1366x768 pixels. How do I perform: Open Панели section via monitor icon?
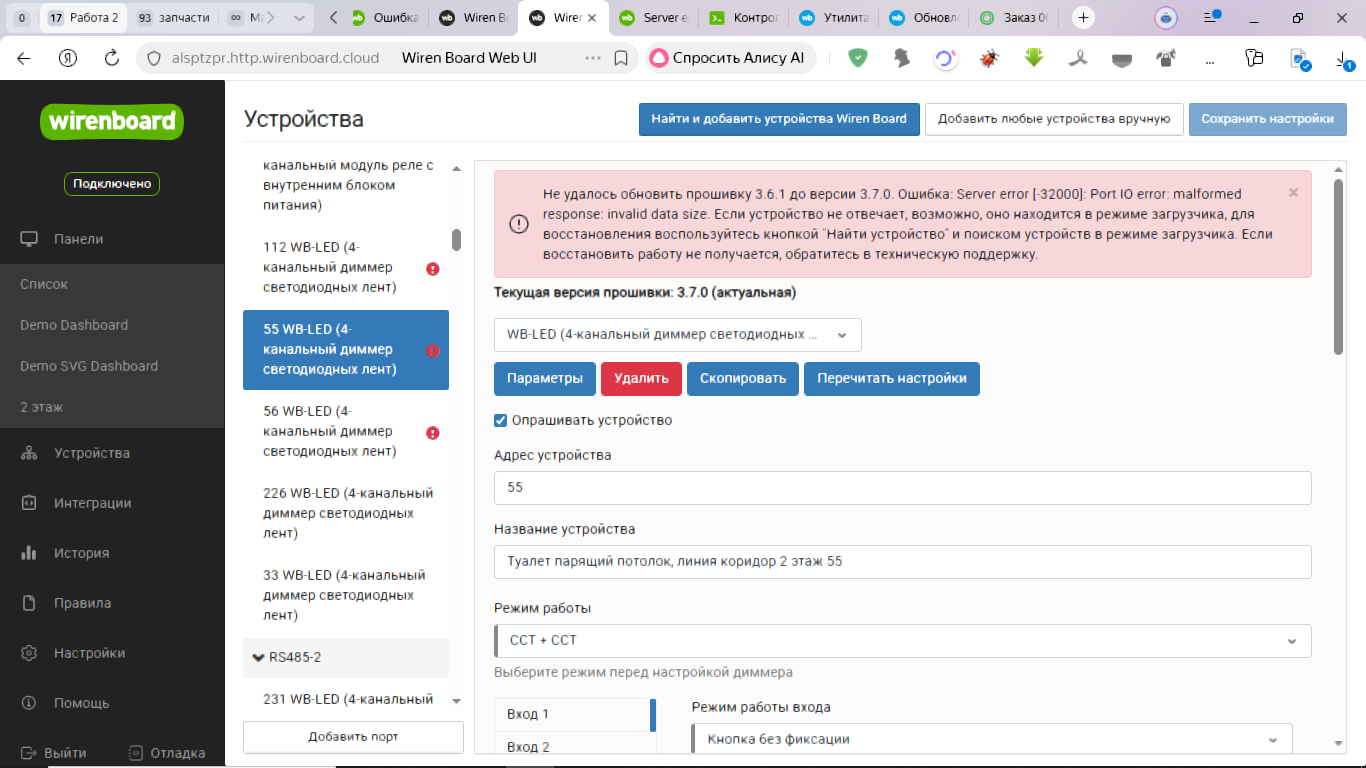pyautogui.click(x=29, y=239)
